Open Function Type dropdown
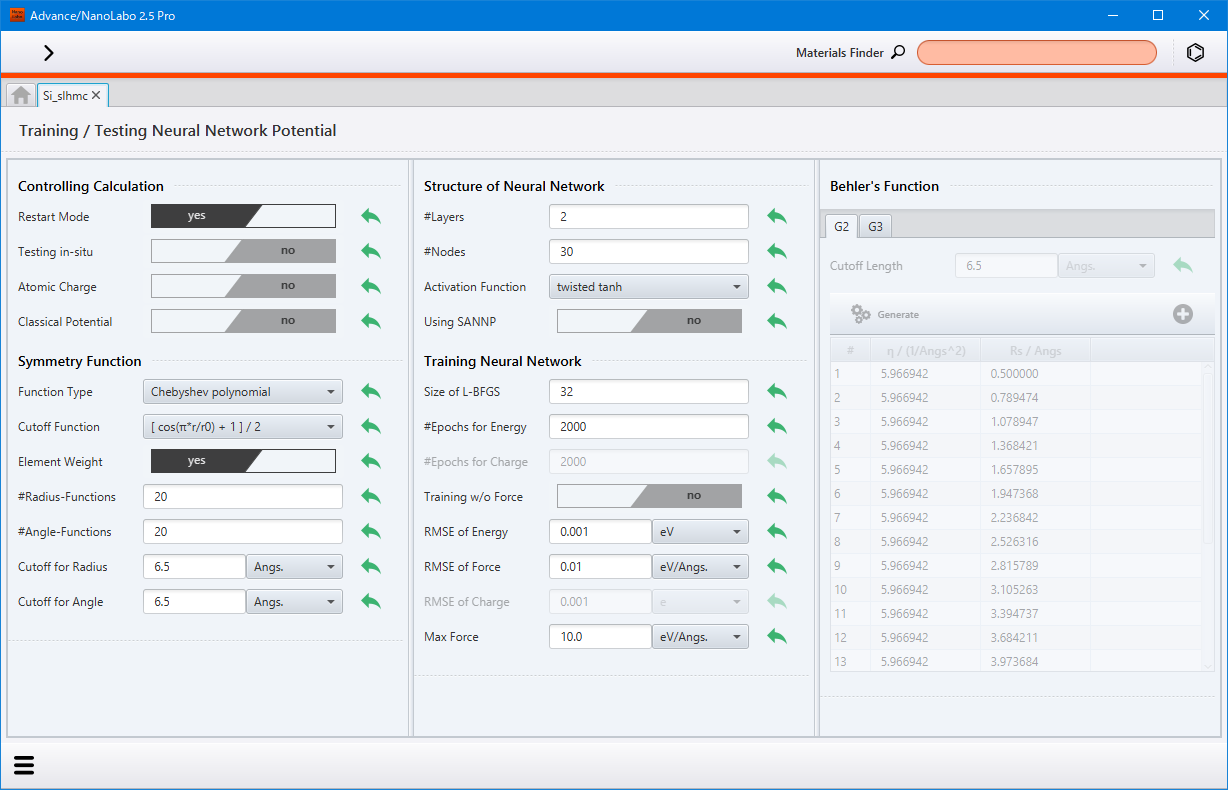Image resolution: width=1228 pixels, height=790 pixels. click(243, 391)
